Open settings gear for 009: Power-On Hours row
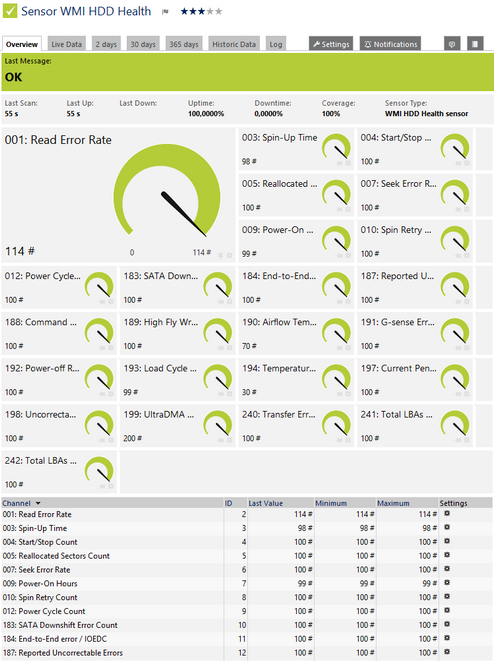The width and height of the screenshot is (494, 661). point(447,583)
